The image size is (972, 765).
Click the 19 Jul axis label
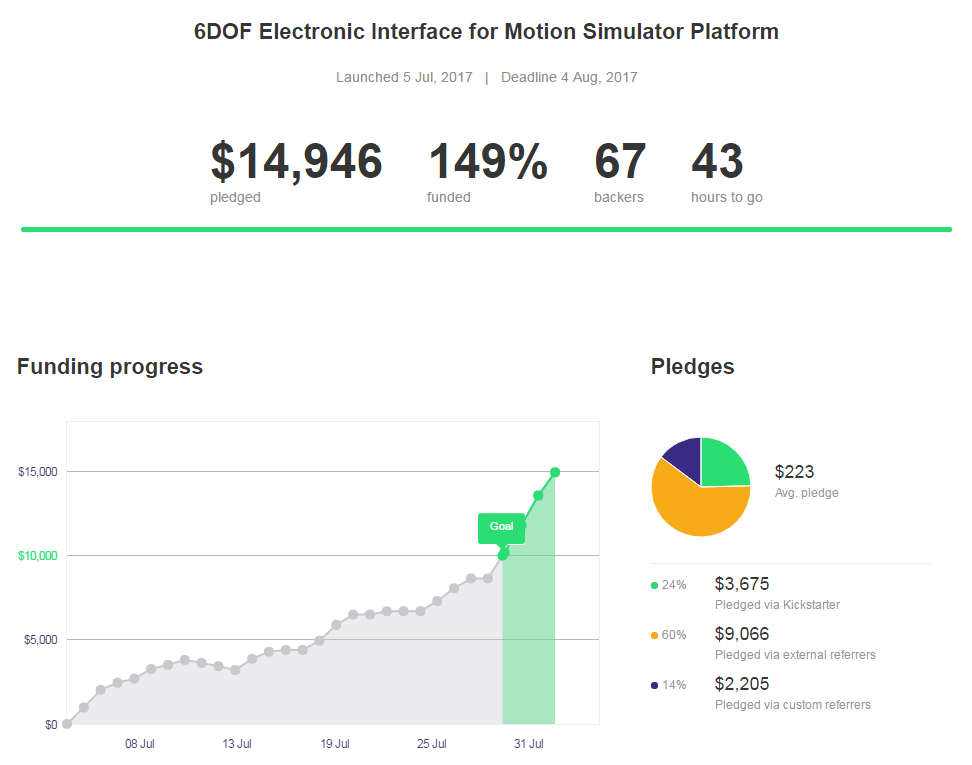tap(335, 744)
